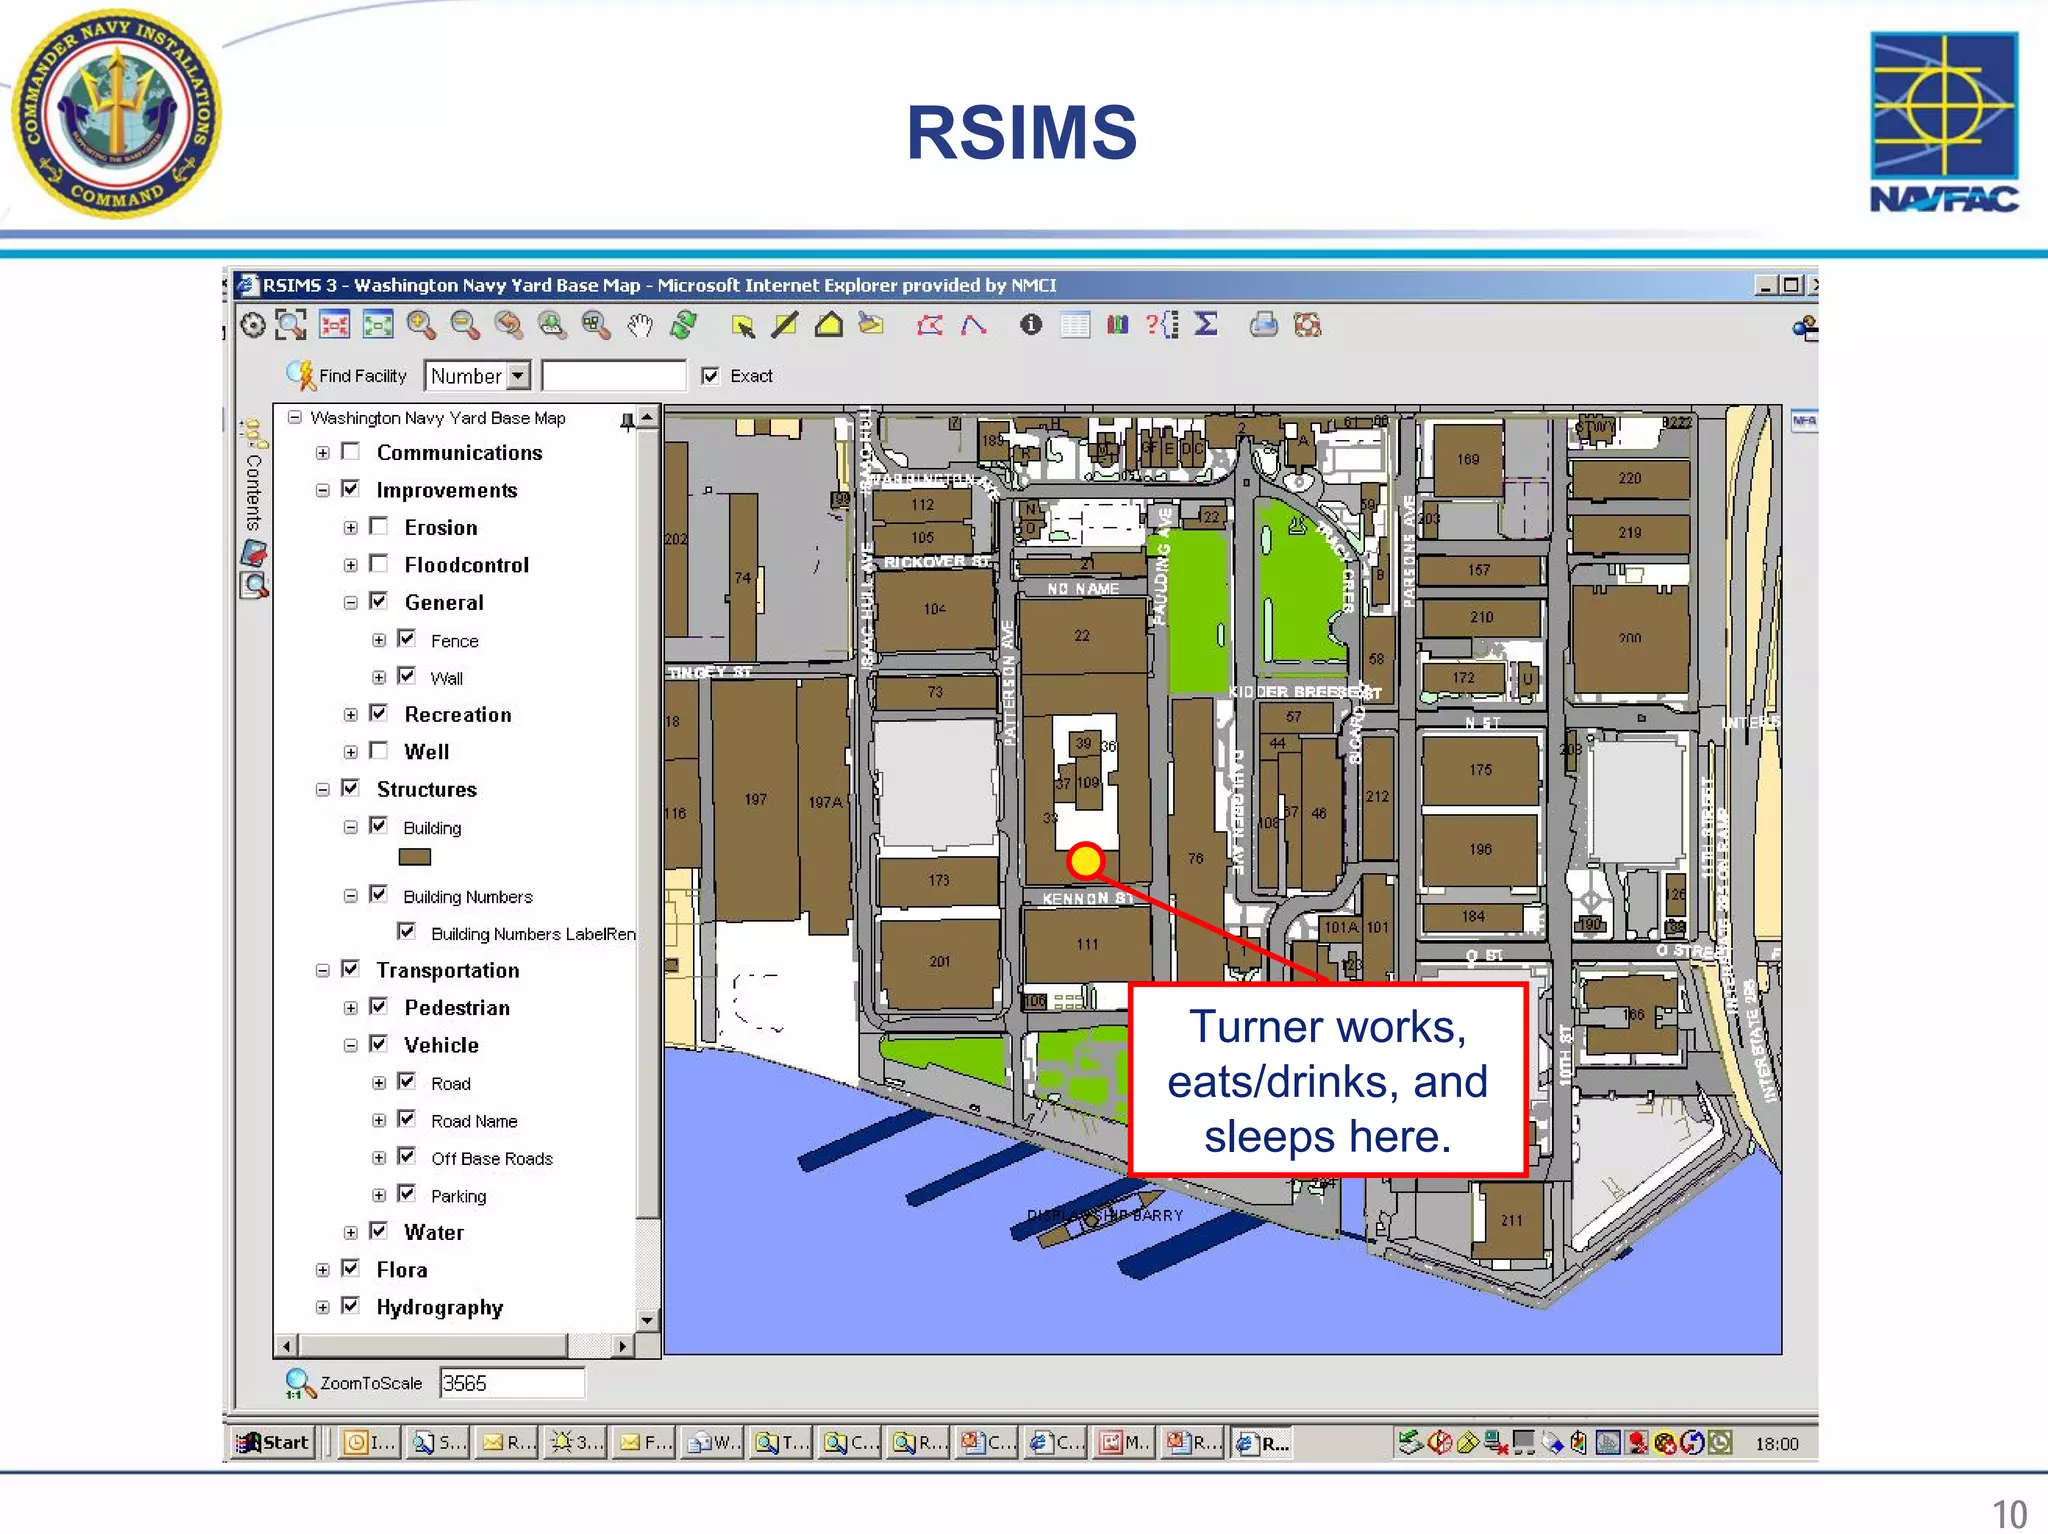Toggle the Flora layer checkbox
This screenshot has height=1534, width=2048.
coord(350,1269)
